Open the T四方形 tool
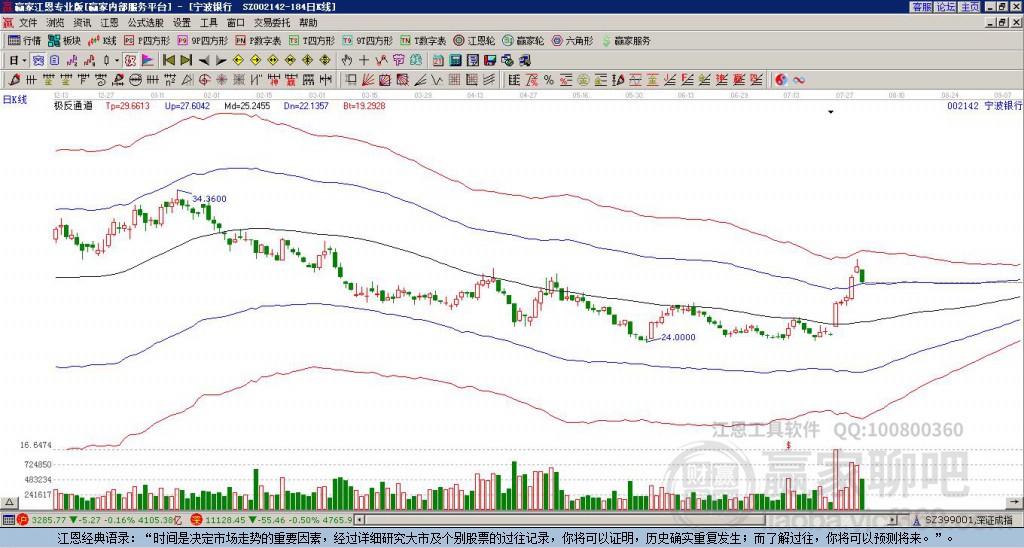 coord(312,40)
